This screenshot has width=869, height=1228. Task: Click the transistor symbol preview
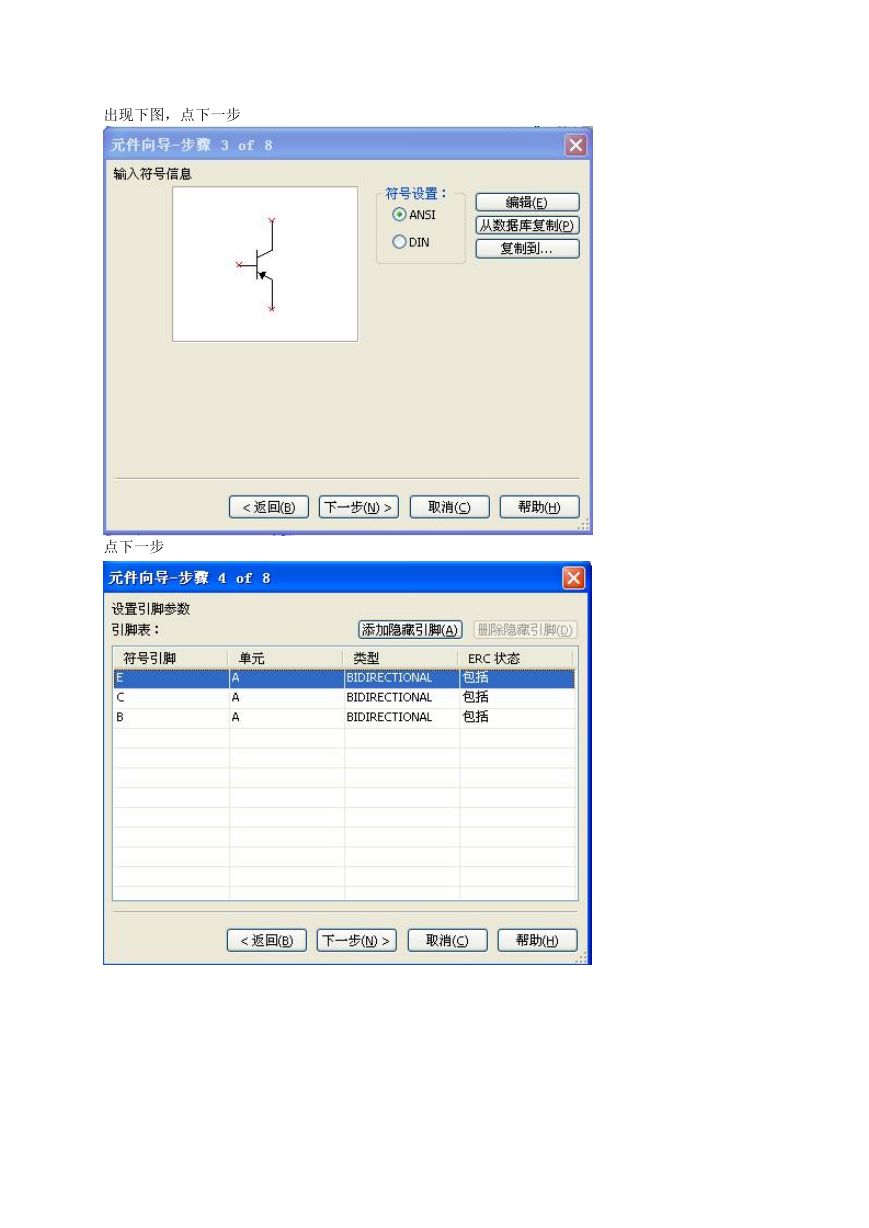click(x=265, y=264)
